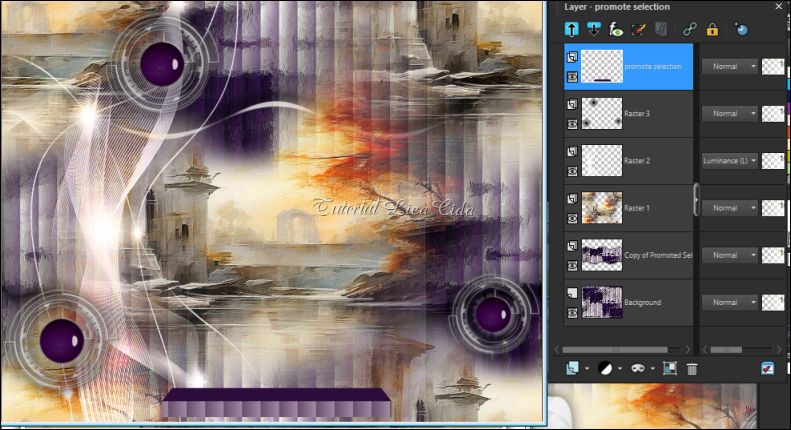This screenshot has height=430, width=791.
Task: Close the Layer panel
Action: (777, 6)
